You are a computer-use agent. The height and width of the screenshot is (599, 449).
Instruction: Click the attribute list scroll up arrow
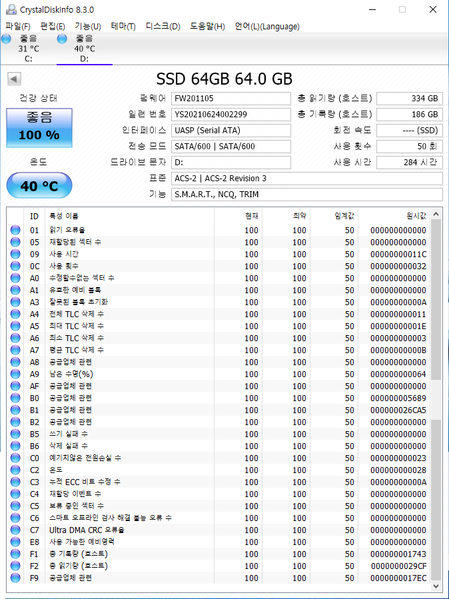[436, 214]
